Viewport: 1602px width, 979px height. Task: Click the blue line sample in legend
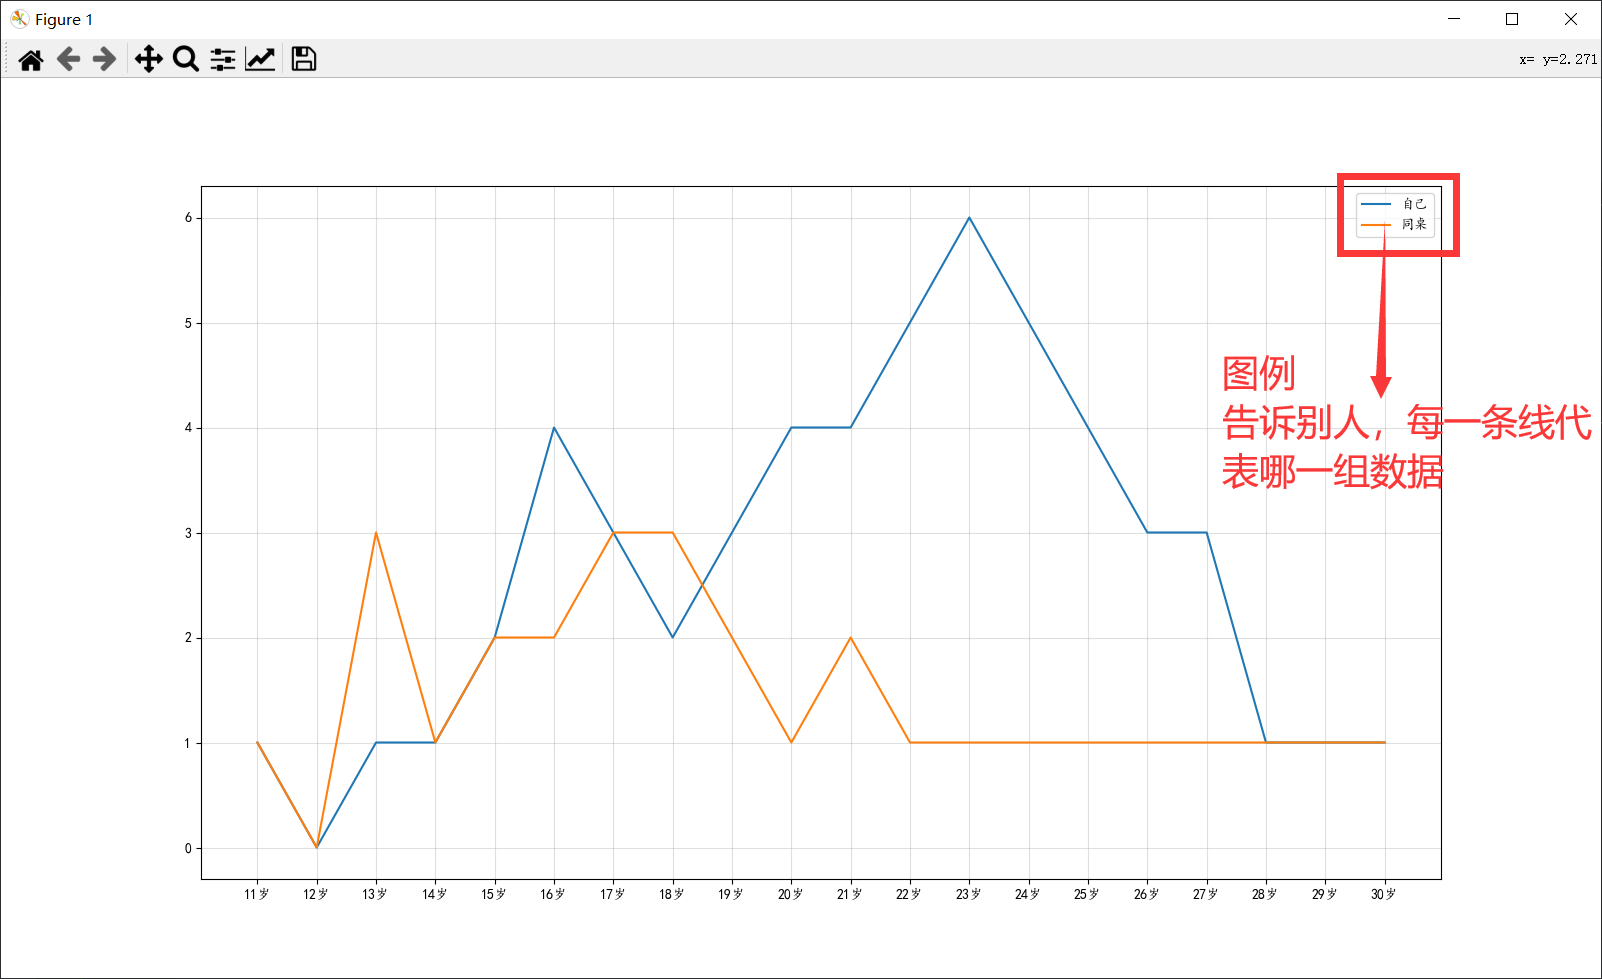(x=1376, y=204)
